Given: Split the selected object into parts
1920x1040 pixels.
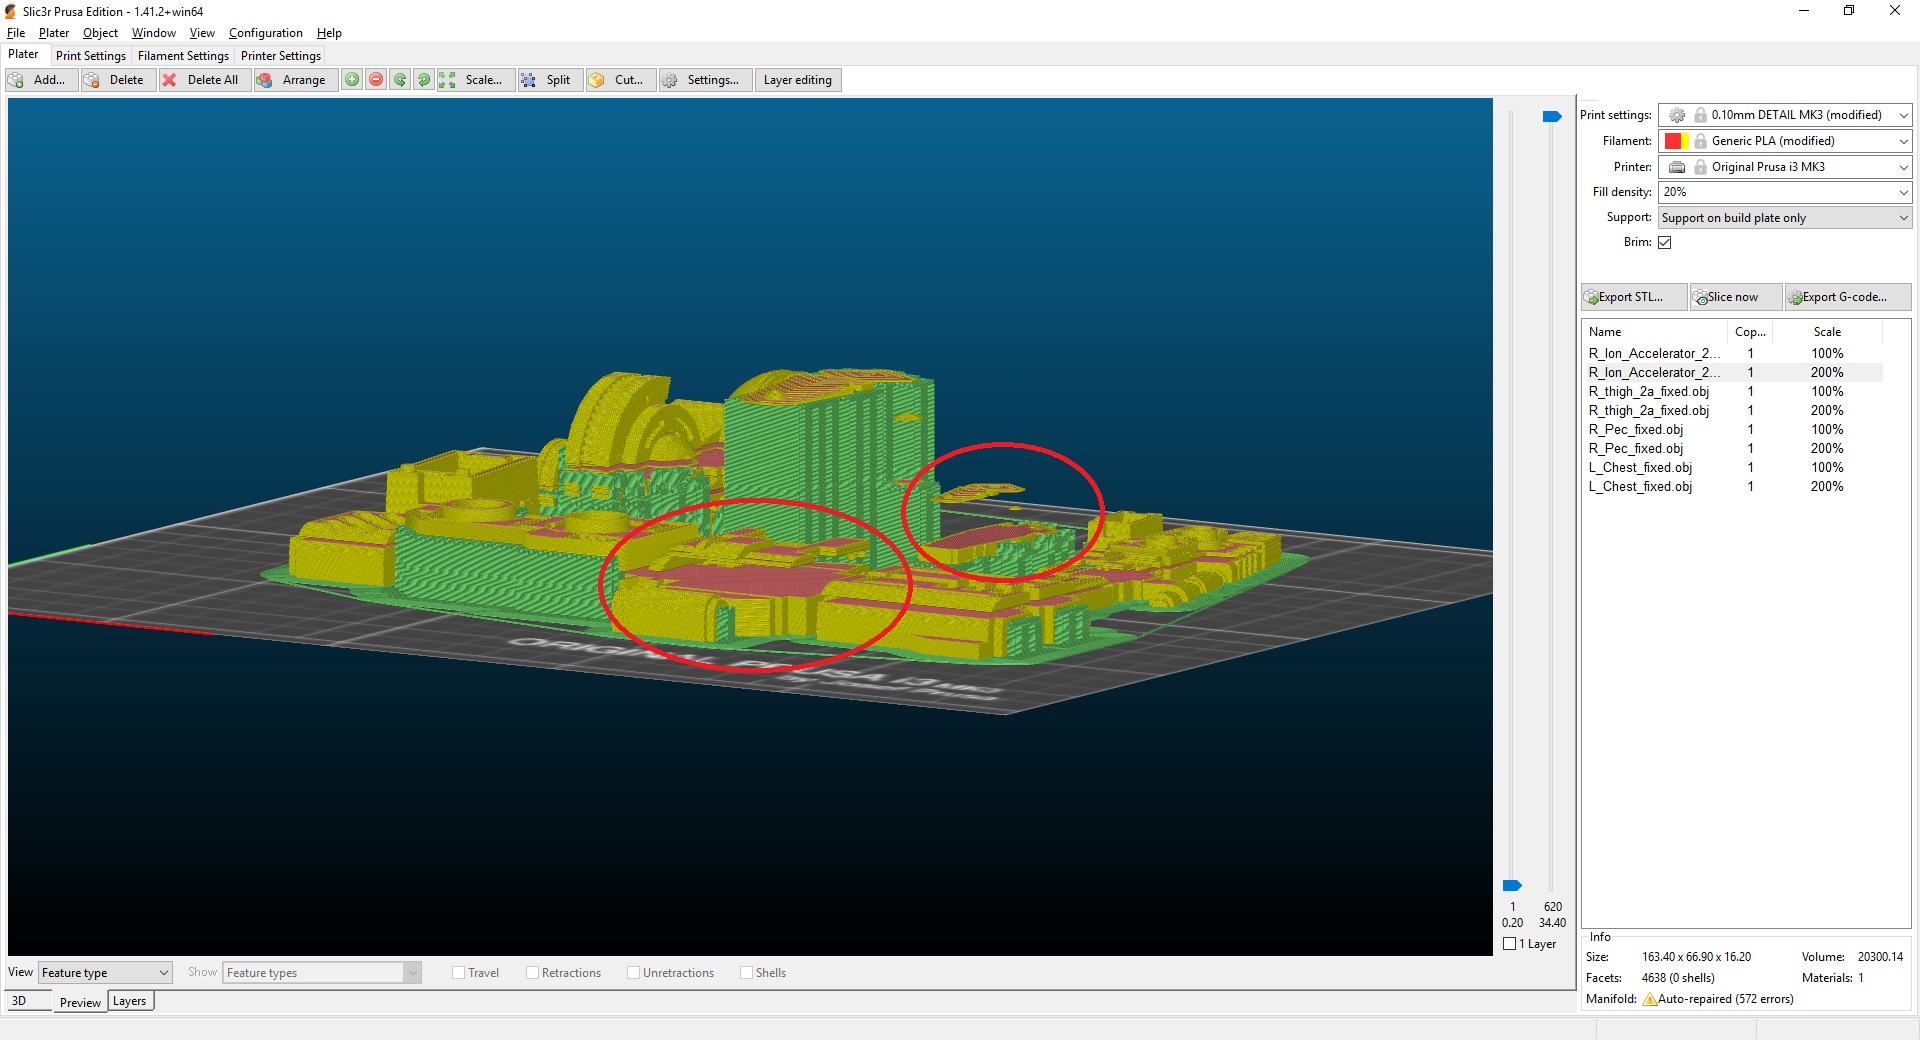Looking at the screenshot, I should (549, 80).
